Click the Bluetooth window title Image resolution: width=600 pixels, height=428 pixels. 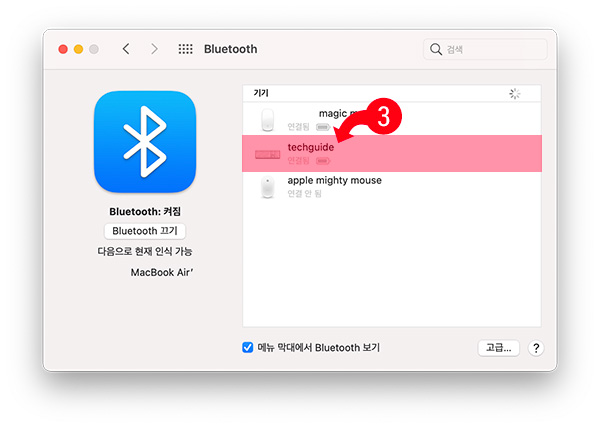click(230, 49)
